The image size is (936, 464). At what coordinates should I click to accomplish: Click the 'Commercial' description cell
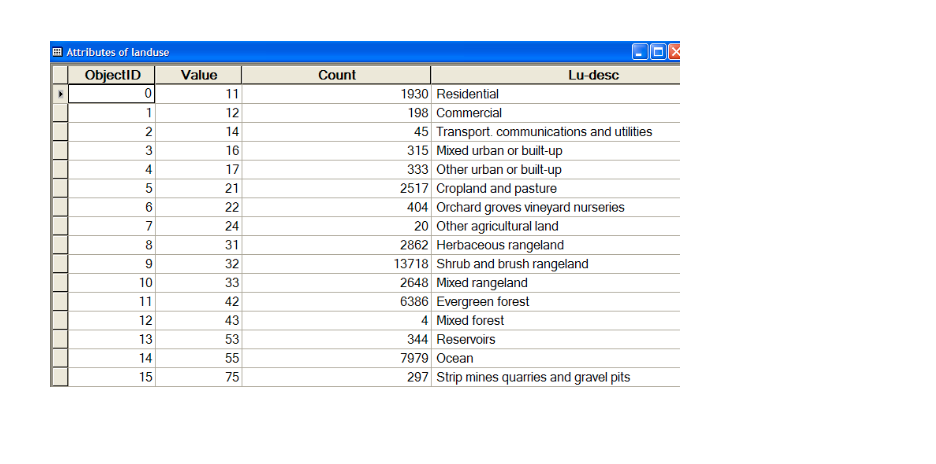click(x=556, y=113)
